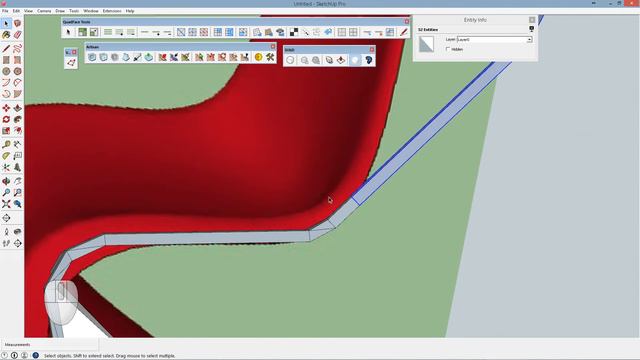Click the Zoom Extents tool
The height and width of the screenshot is (360, 640).
(6, 204)
